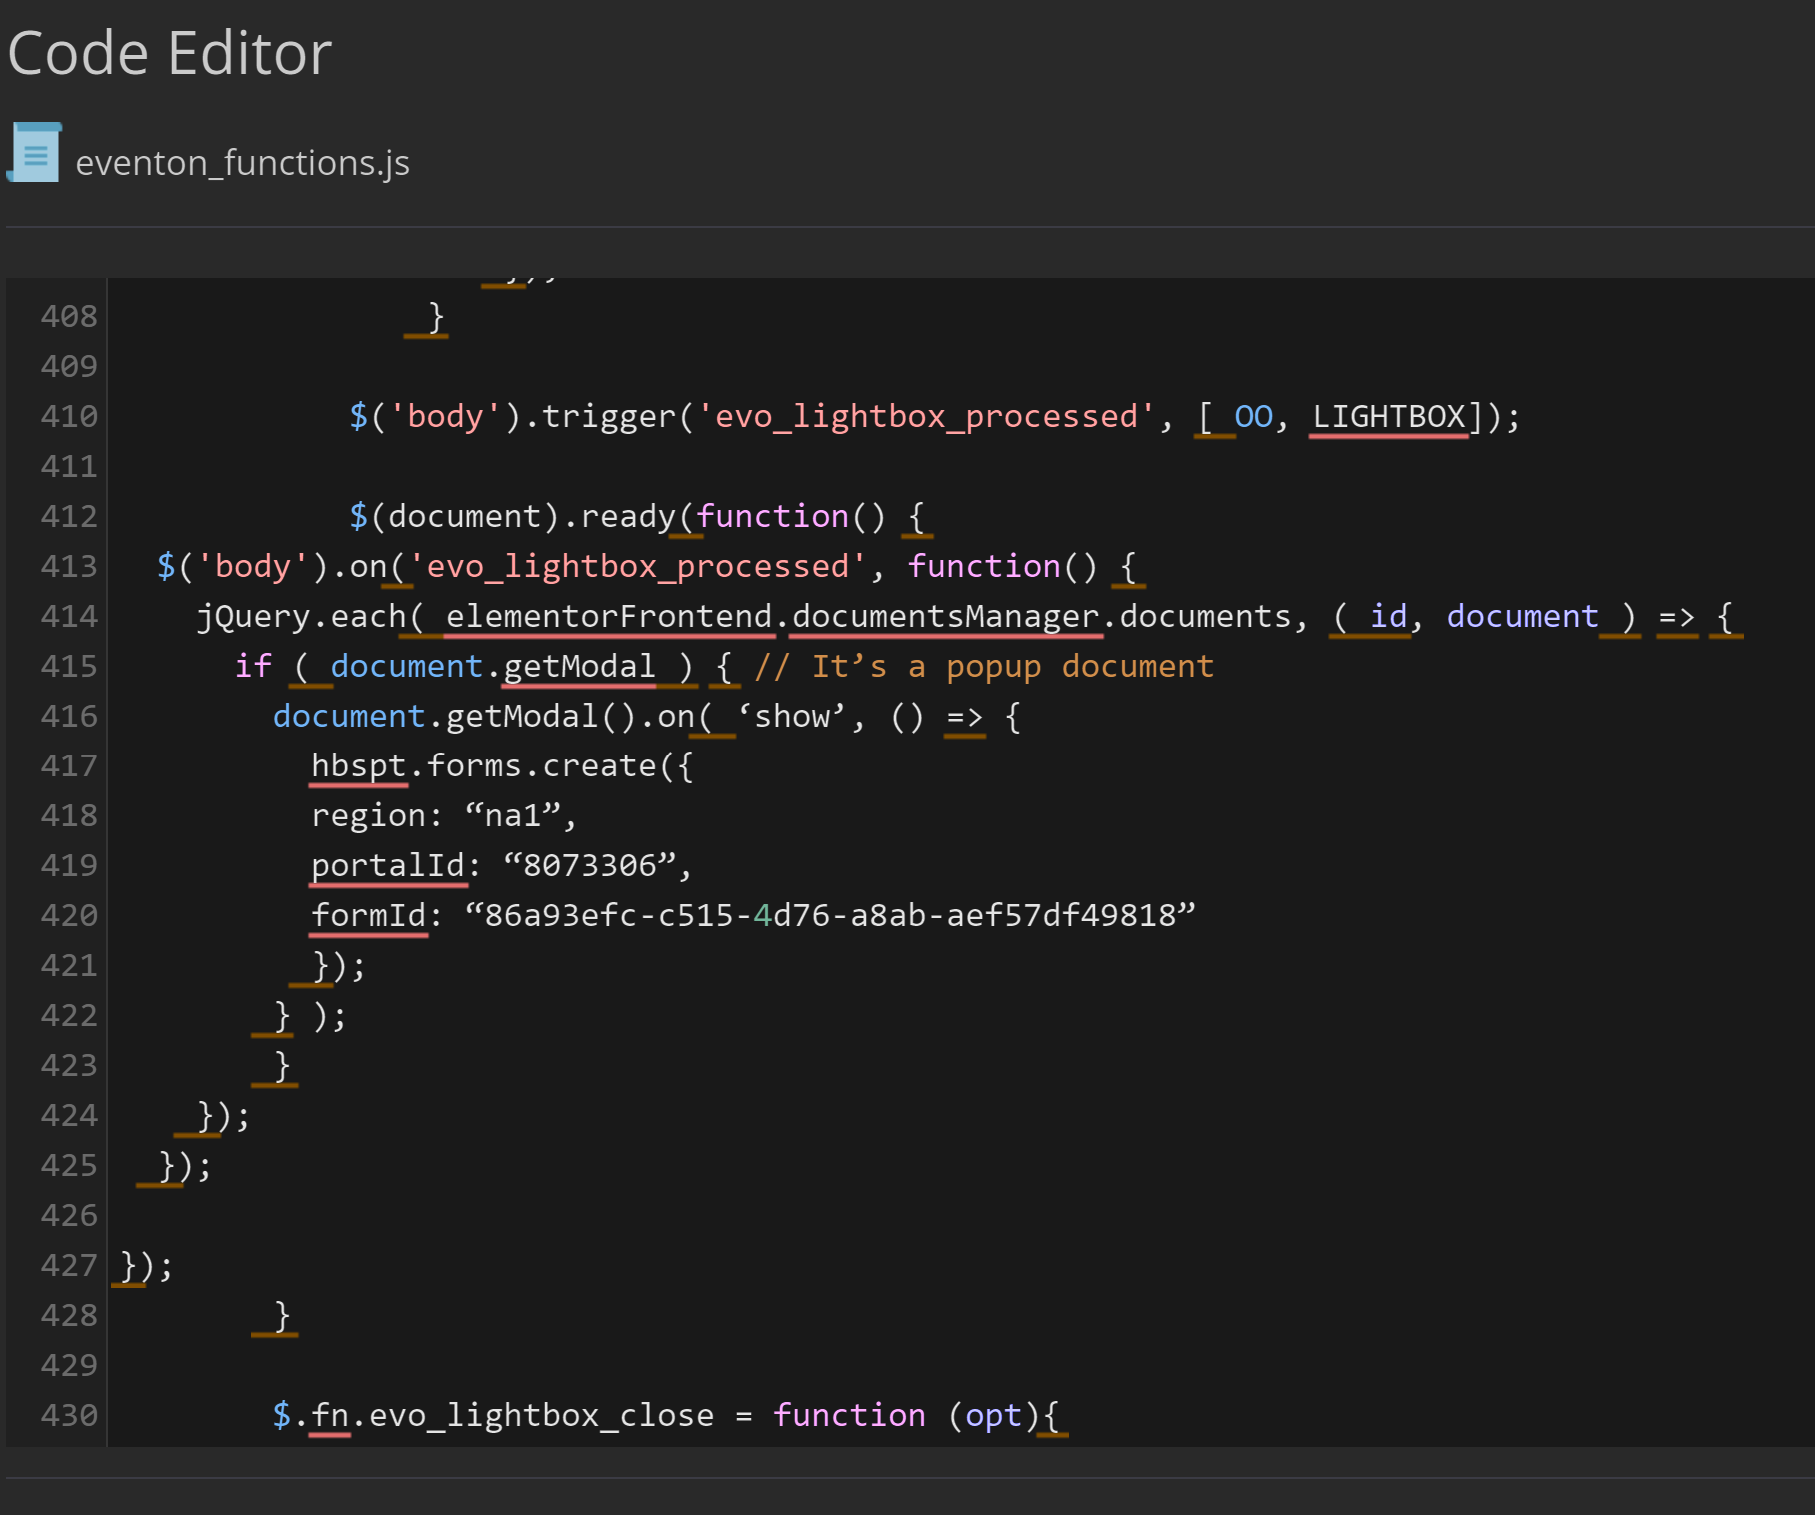Screen dimensions: 1815x1515
Task: Select line number 414 in gutter
Action: (69, 616)
